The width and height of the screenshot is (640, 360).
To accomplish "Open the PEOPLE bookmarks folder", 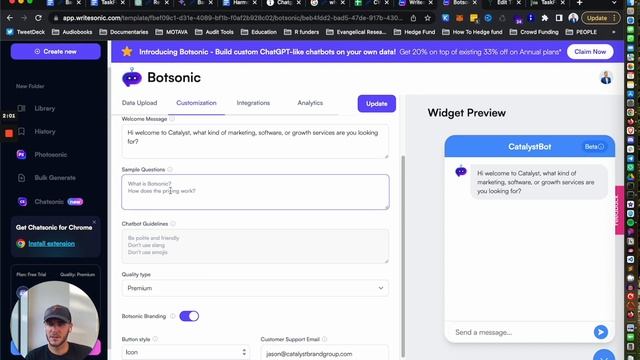I will click(x=582, y=32).
